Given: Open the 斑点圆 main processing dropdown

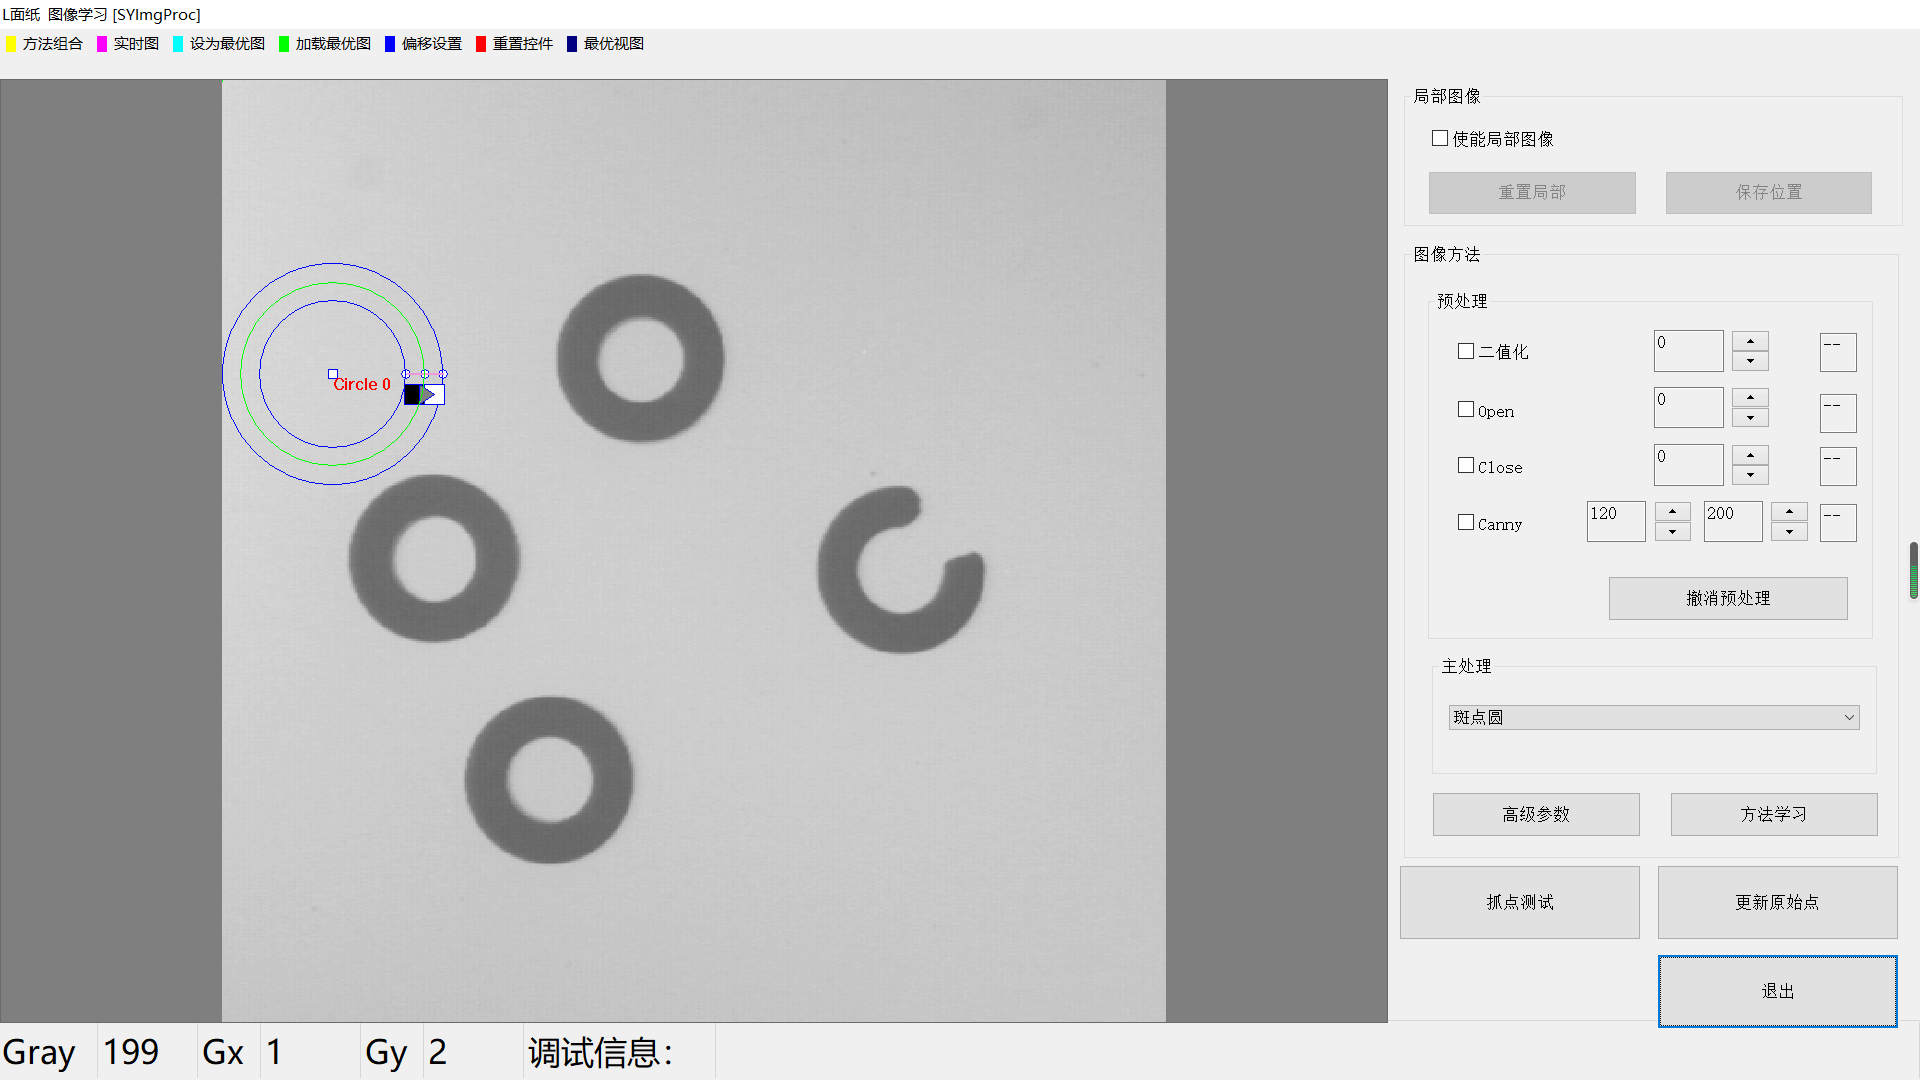Looking at the screenshot, I should coord(1653,717).
